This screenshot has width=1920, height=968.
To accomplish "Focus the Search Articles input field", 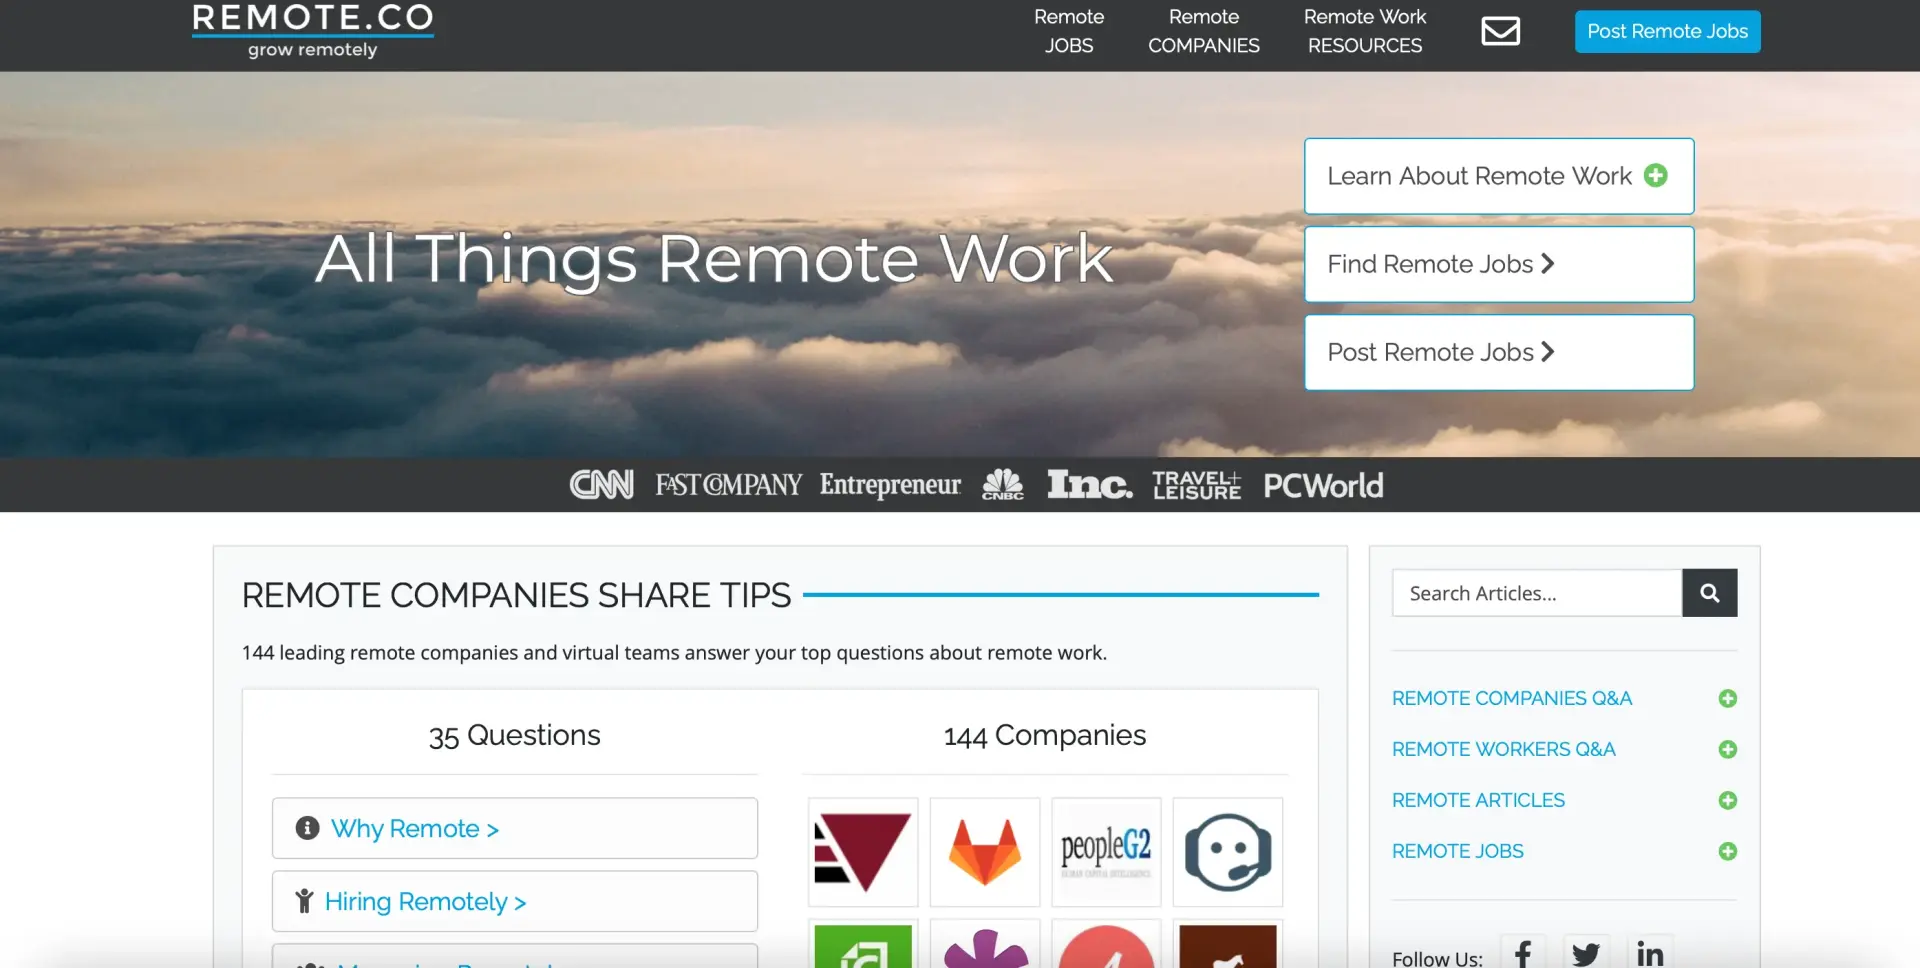I will coord(1537,593).
